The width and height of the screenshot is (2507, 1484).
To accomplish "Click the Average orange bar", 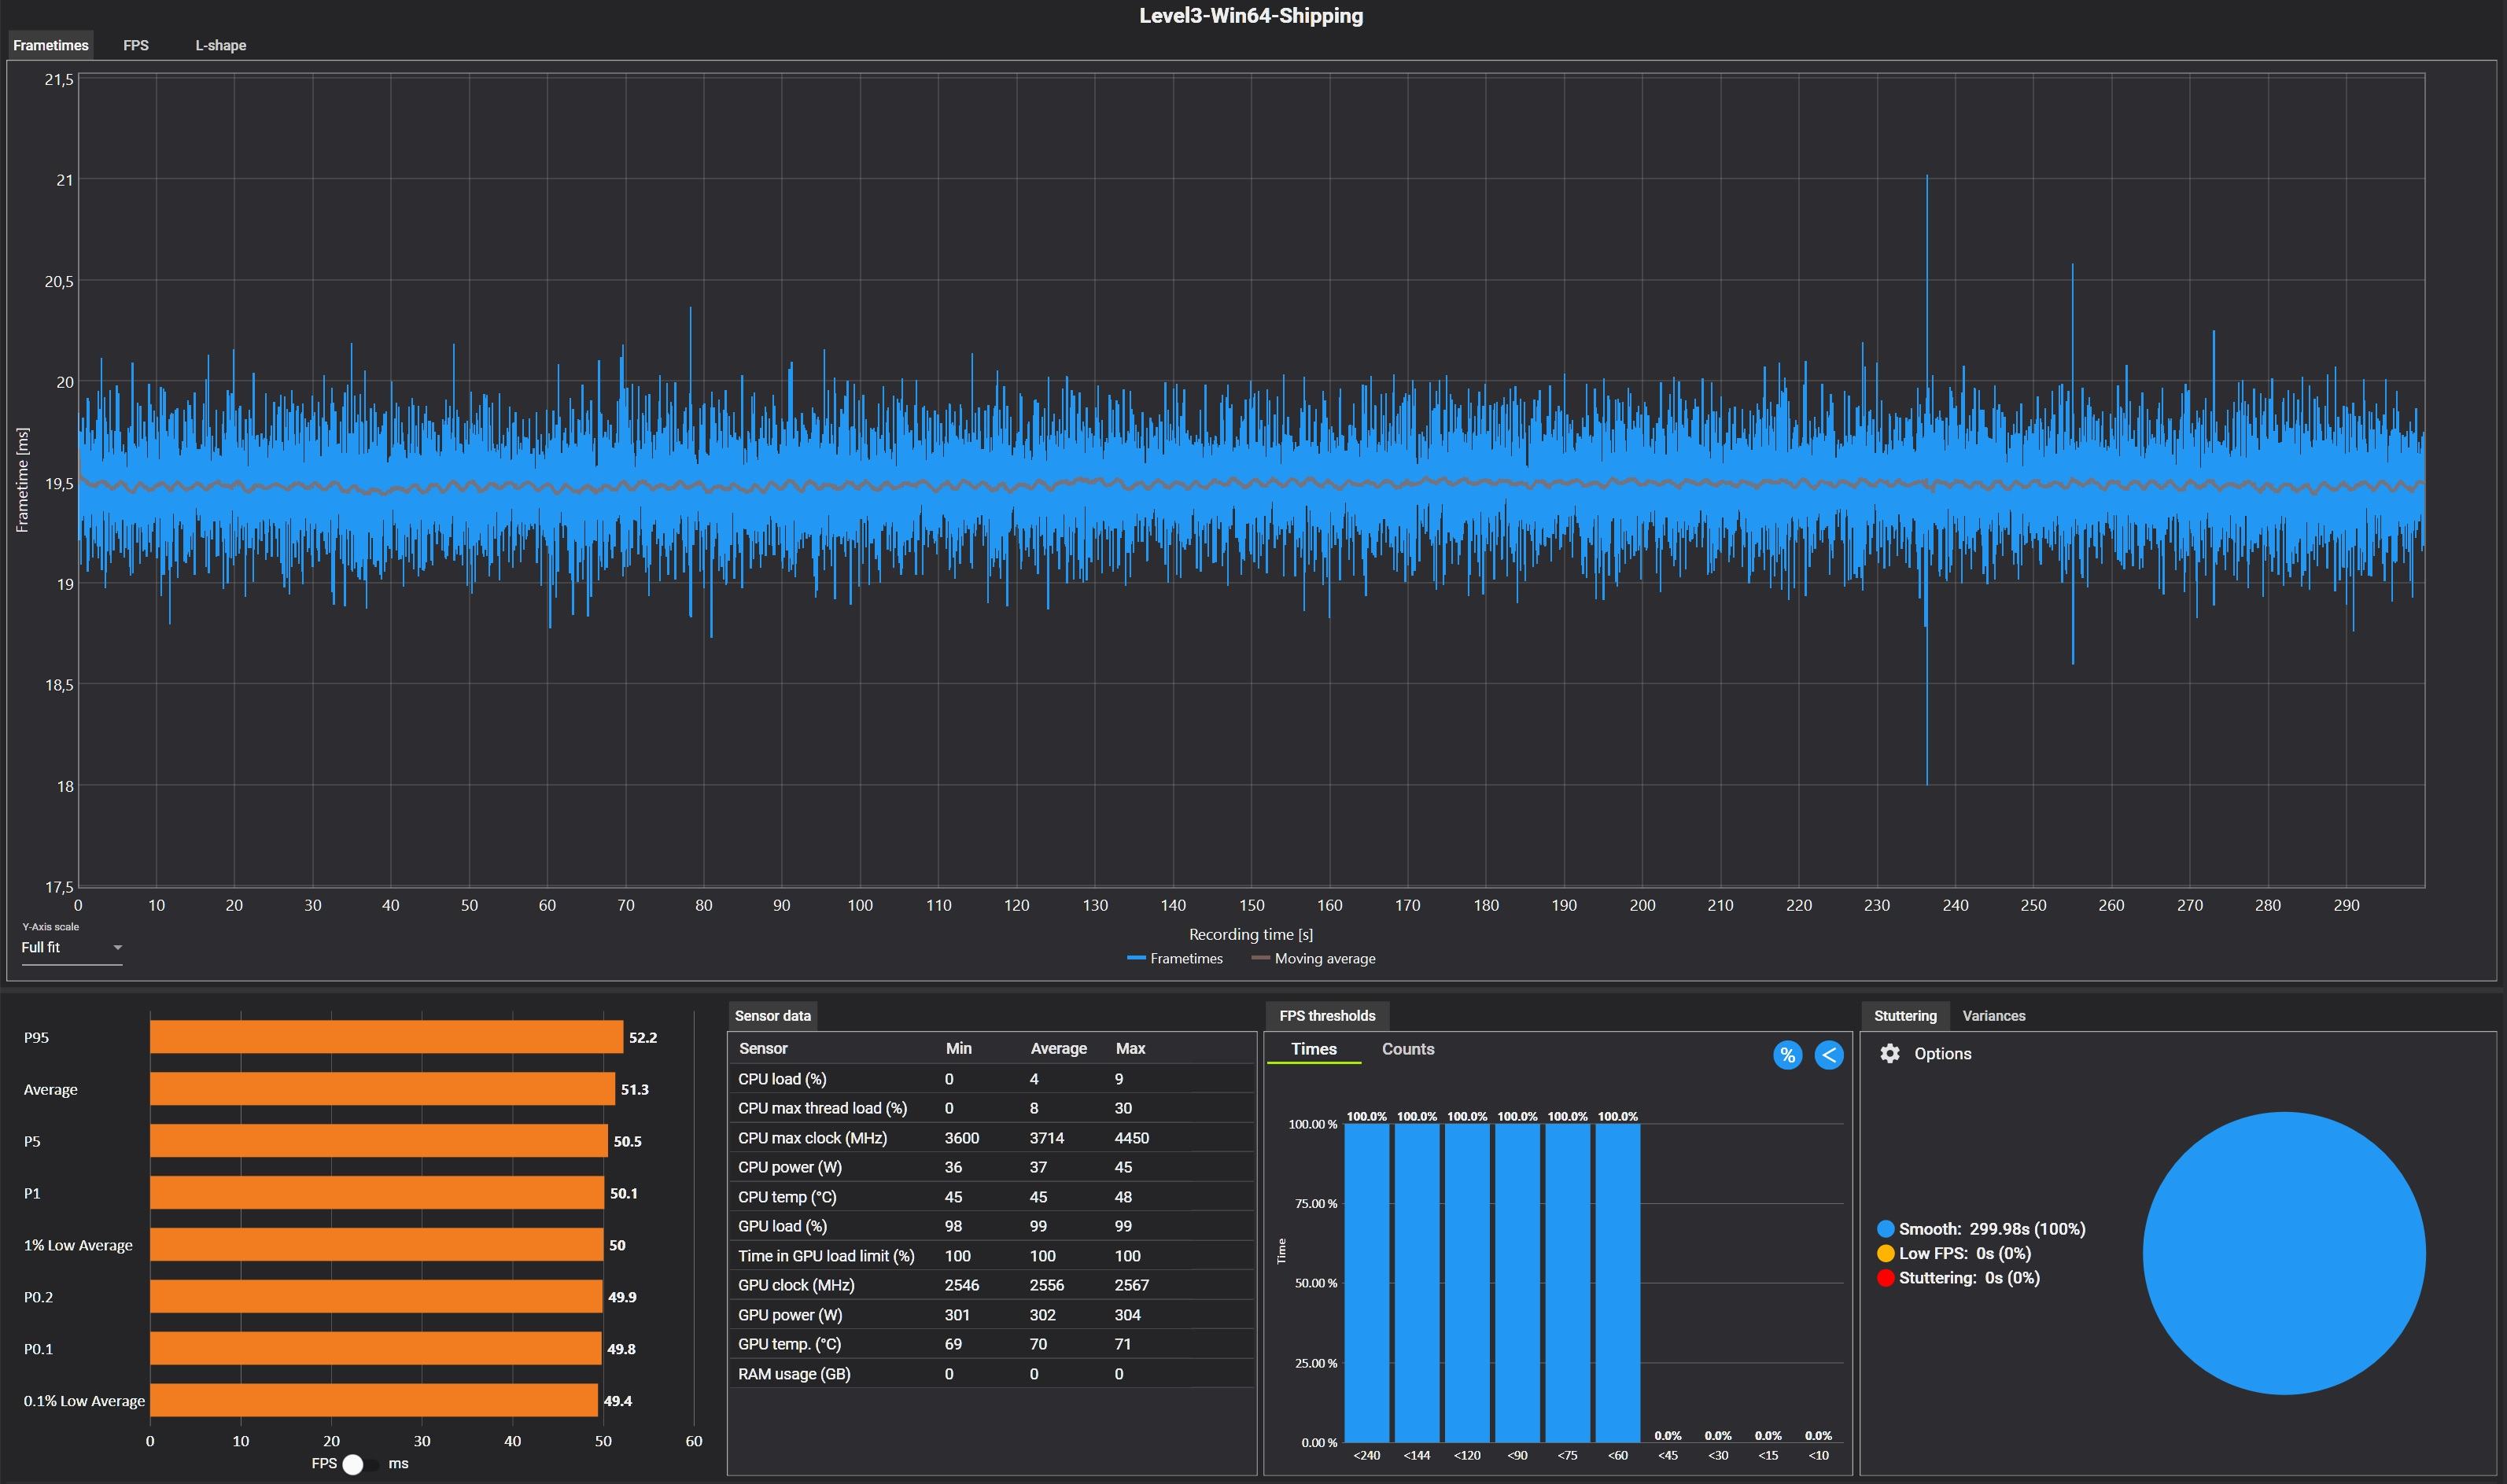I will [382, 1090].
